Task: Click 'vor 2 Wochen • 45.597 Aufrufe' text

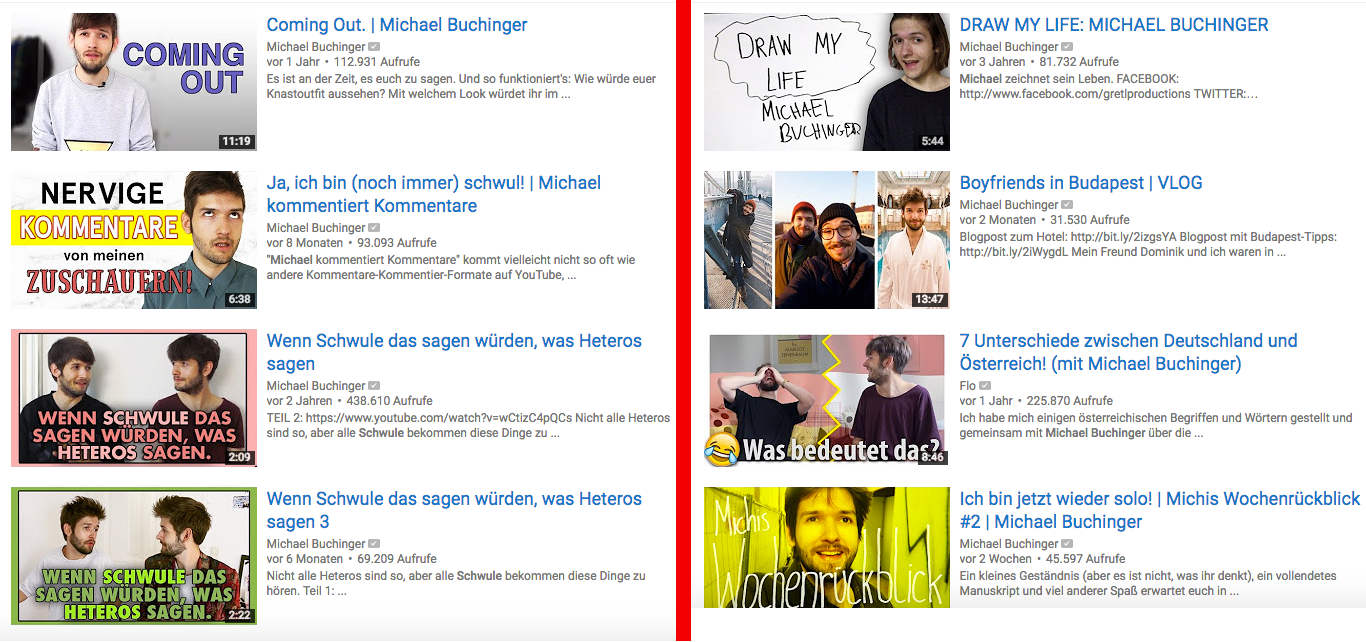Action: [1043, 559]
